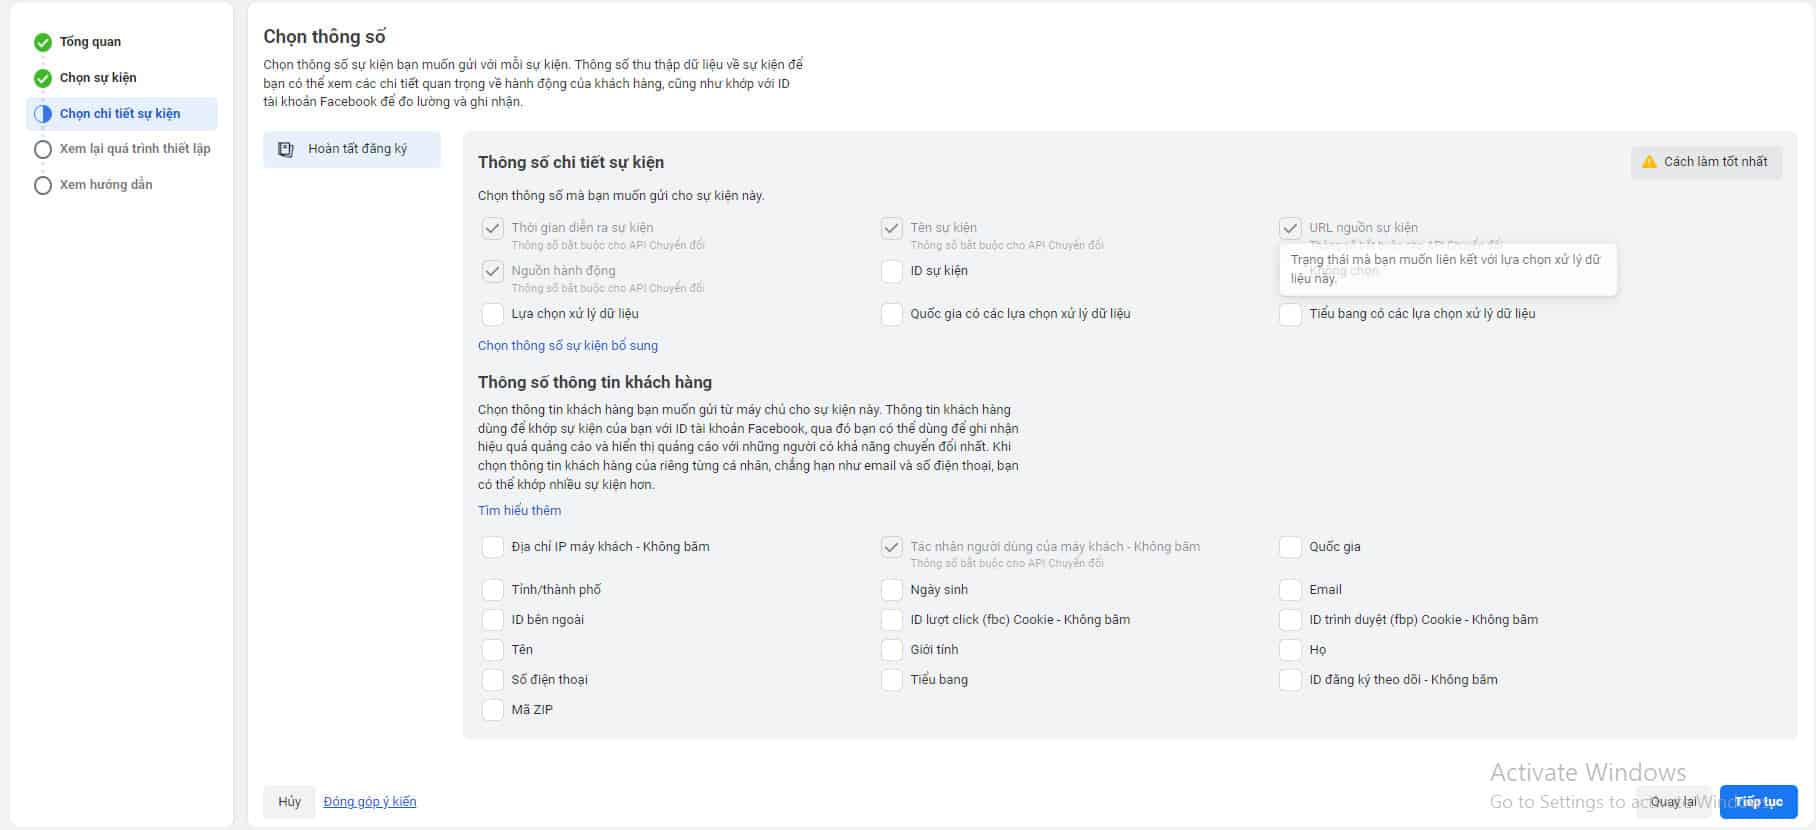Go to the Xem hướng dẫn step
Viewport: 1816px width, 830px height.
[106, 185]
